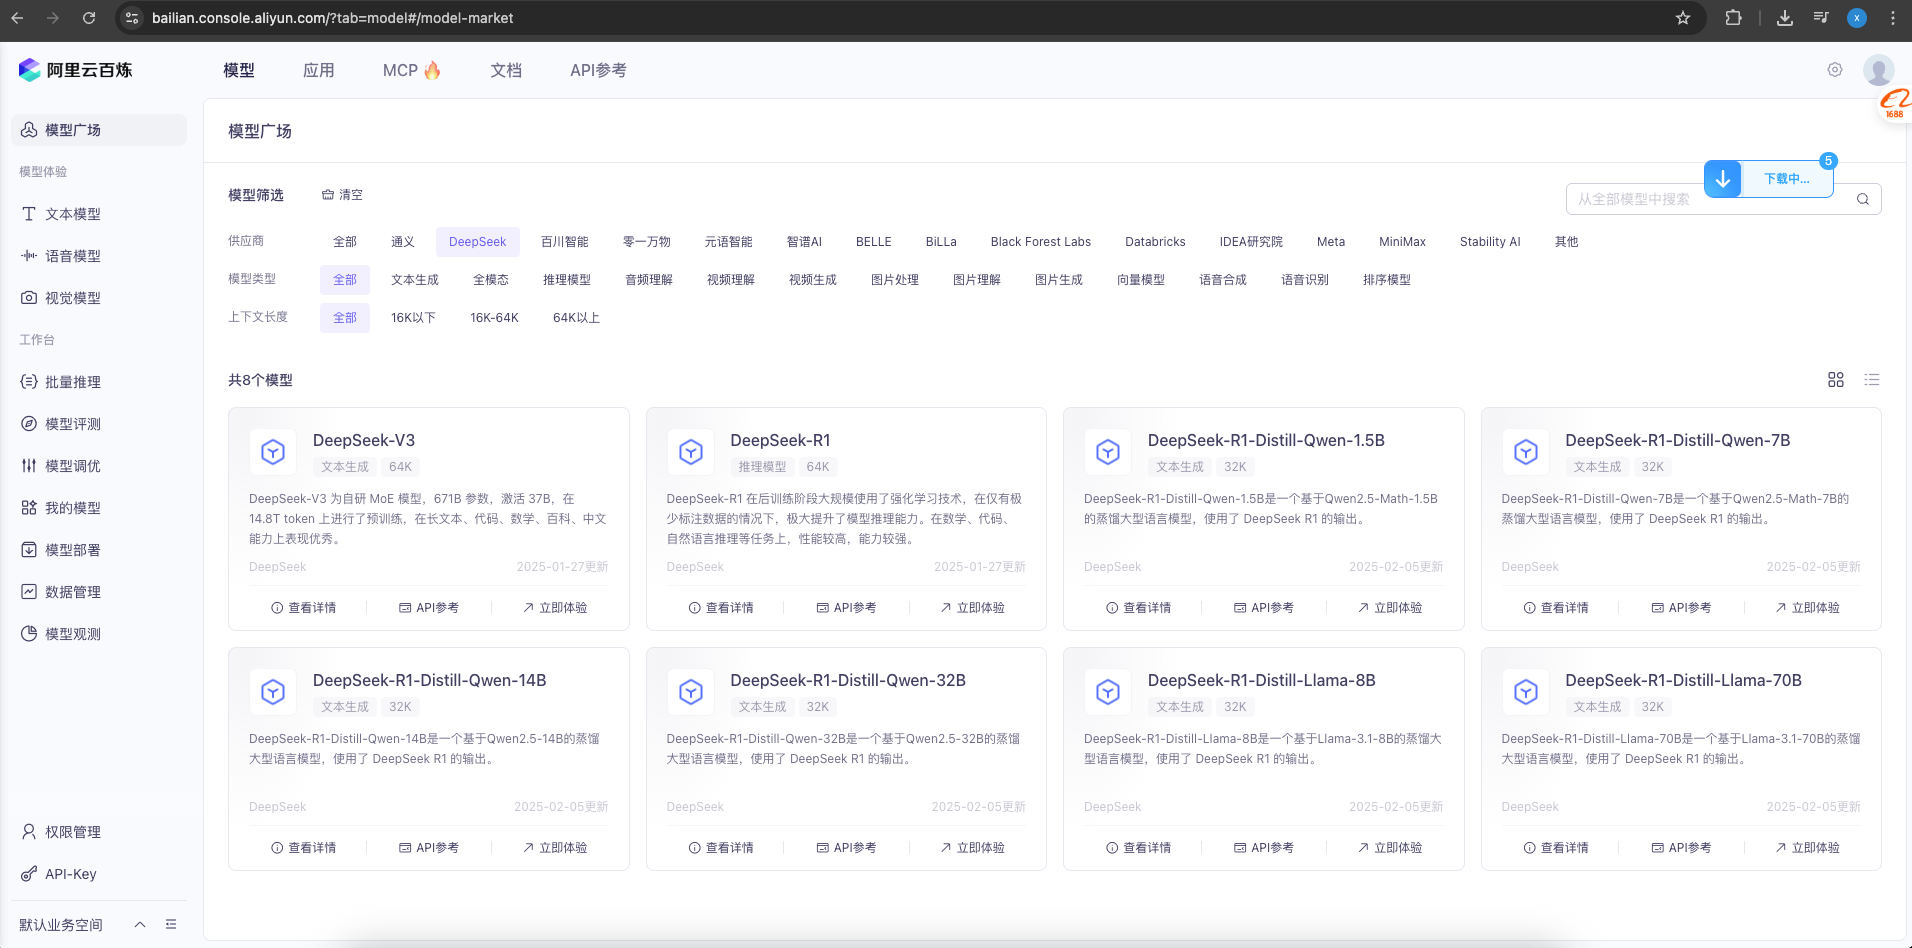The width and height of the screenshot is (1912, 948).
Task: Click the blue download arrow icon
Action: coord(1723,179)
